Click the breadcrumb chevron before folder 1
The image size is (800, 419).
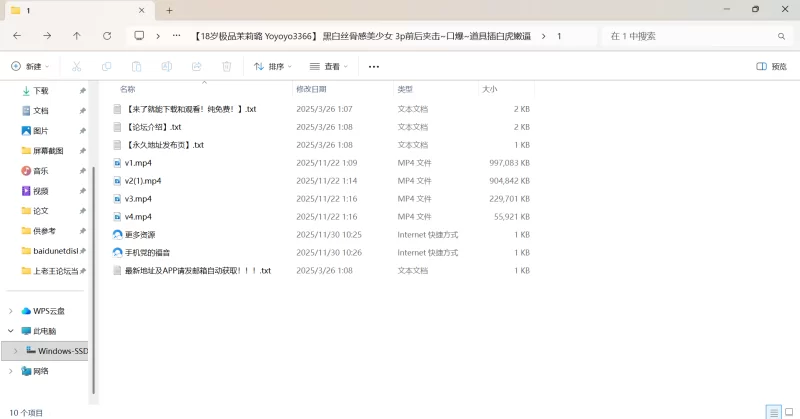(x=544, y=36)
